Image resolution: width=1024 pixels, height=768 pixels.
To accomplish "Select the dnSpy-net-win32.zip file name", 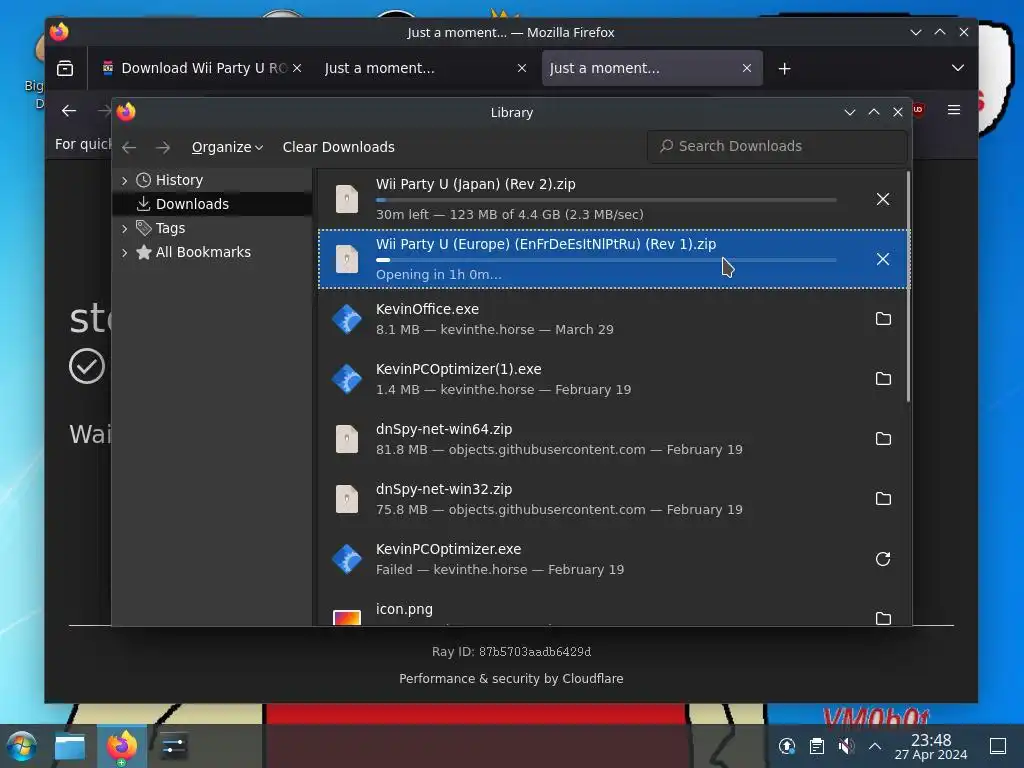I will point(444,489).
